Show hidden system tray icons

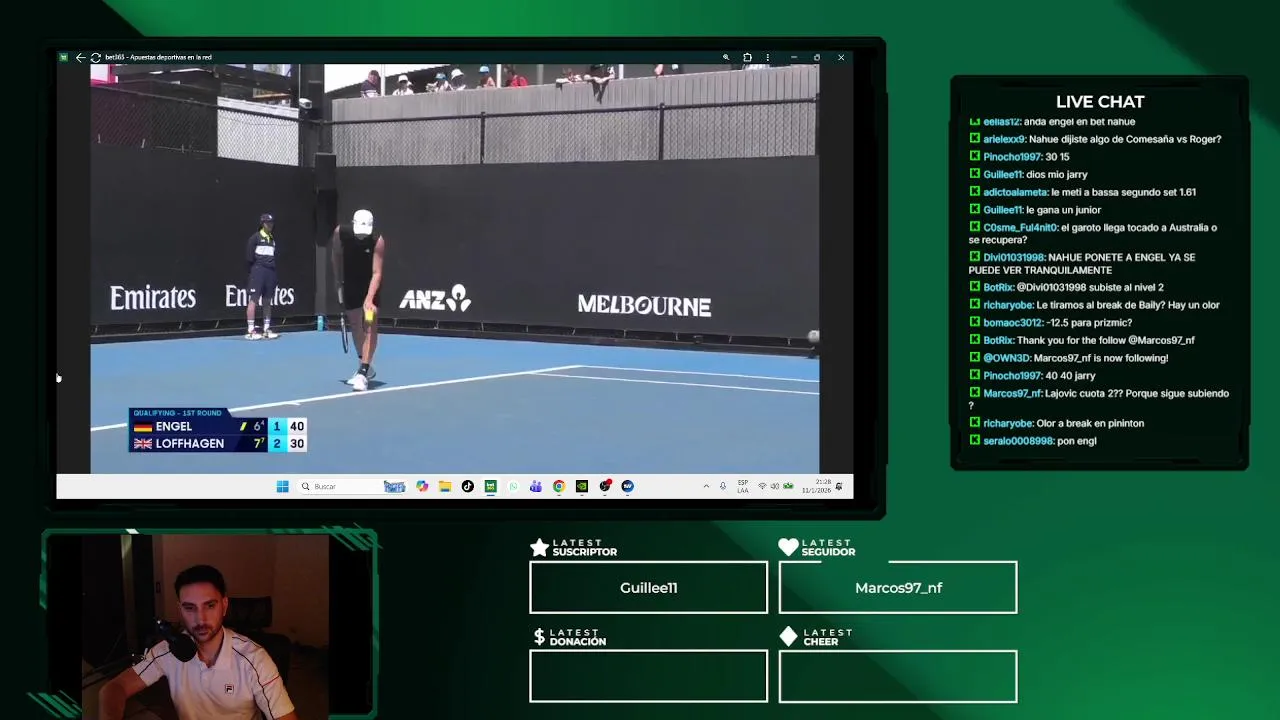(706, 486)
